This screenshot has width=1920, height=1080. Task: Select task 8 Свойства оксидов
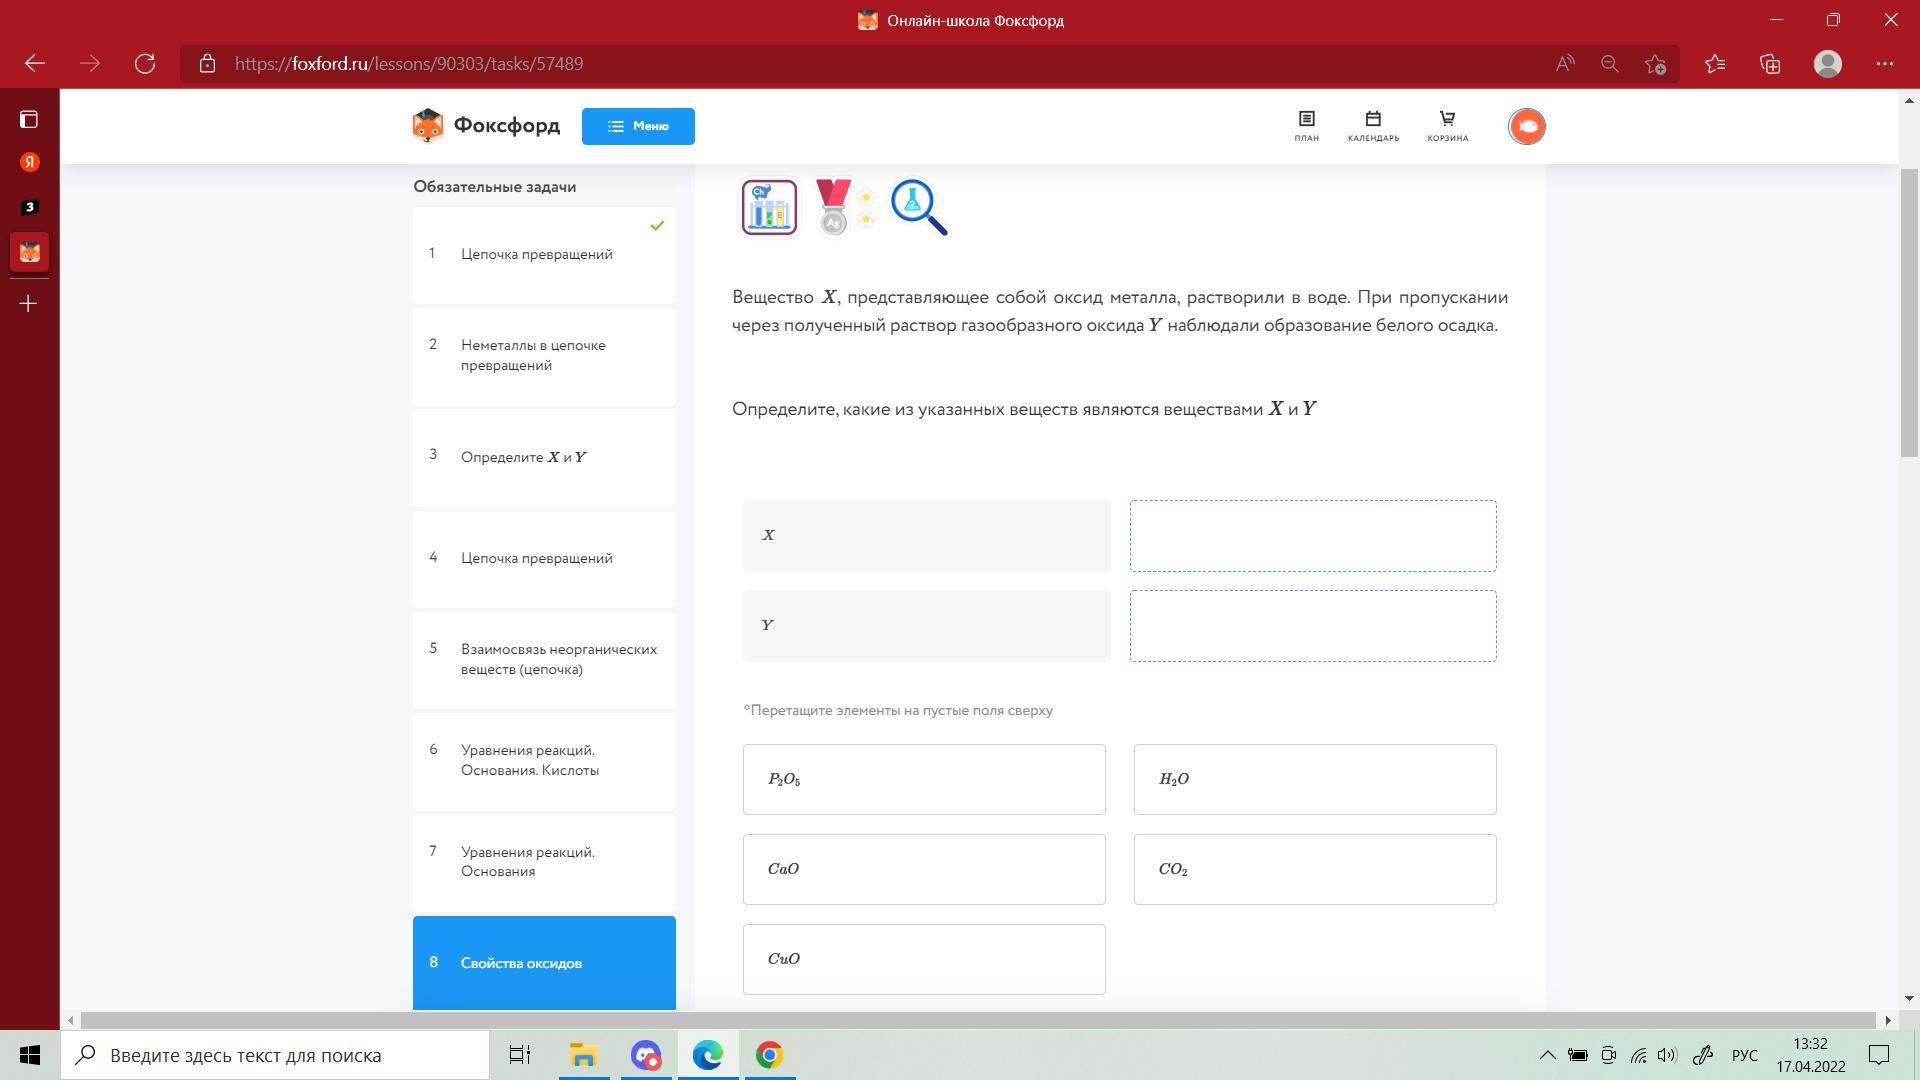pyautogui.click(x=544, y=963)
